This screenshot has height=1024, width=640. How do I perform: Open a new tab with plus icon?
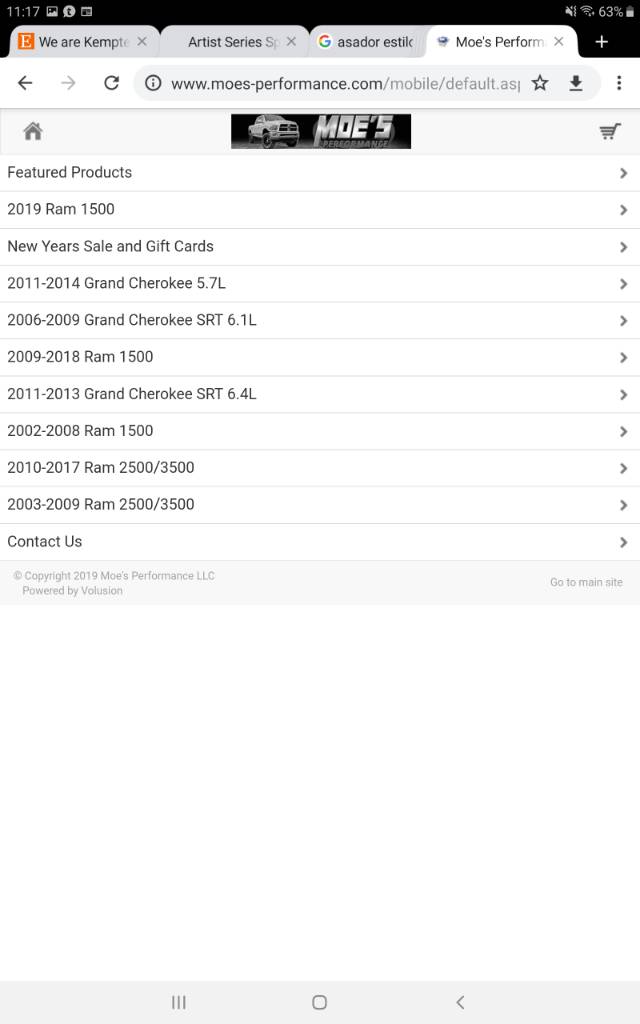coord(601,42)
